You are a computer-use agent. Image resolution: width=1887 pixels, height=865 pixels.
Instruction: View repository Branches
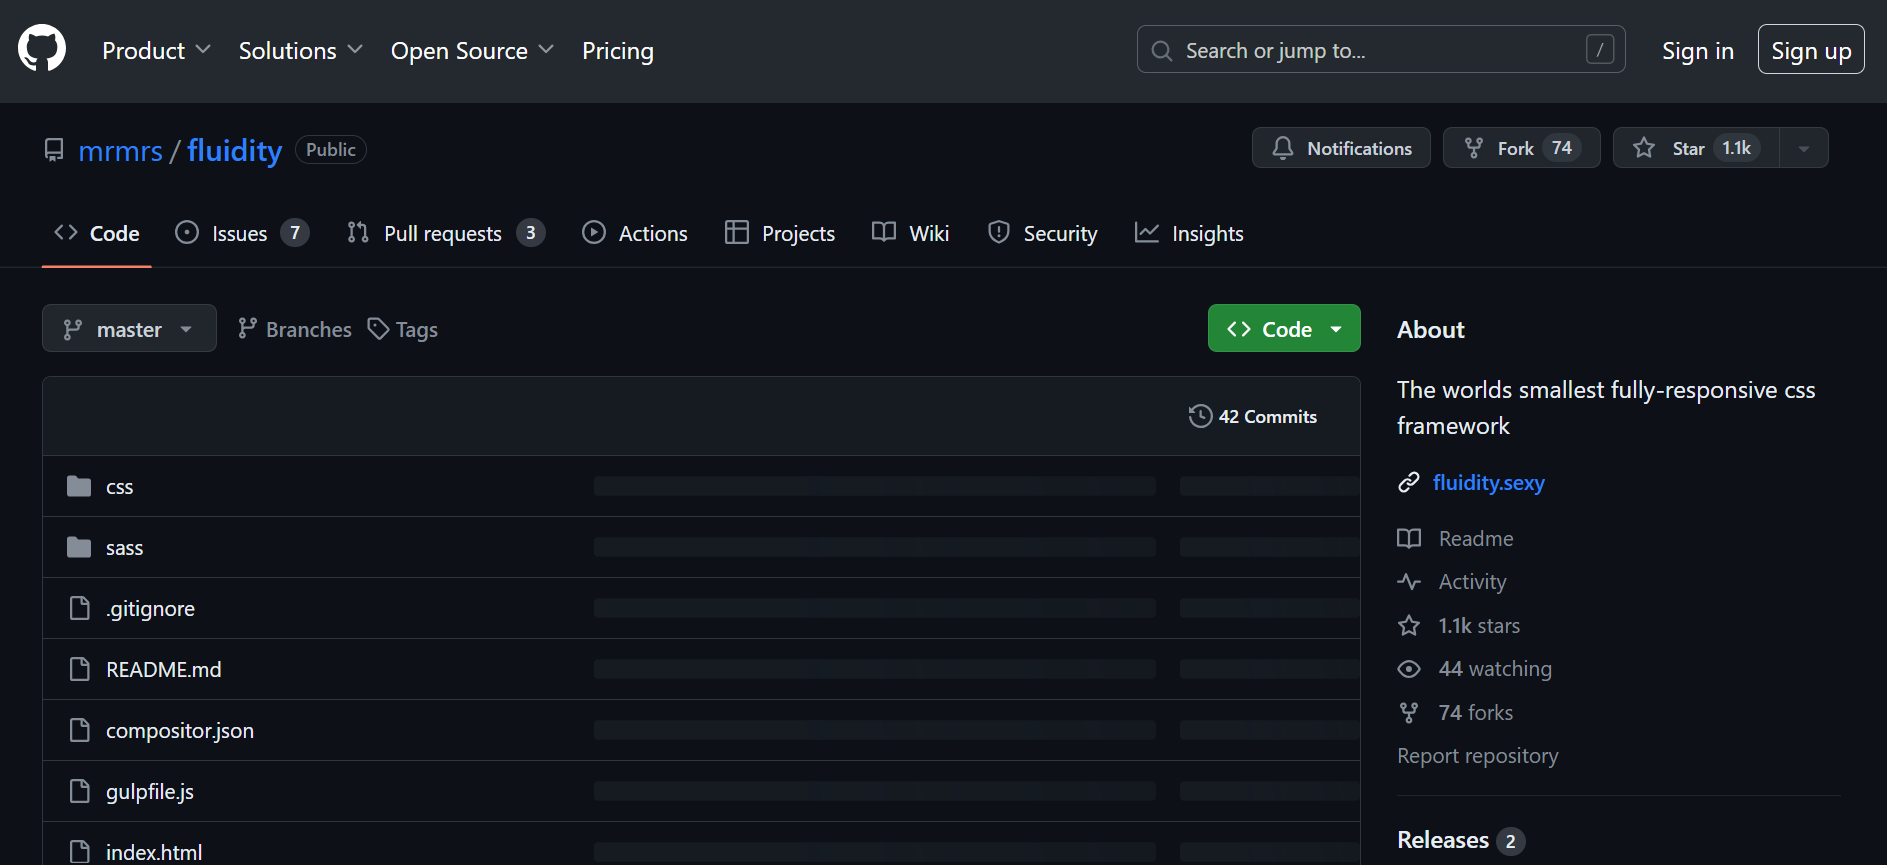coord(295,329)
